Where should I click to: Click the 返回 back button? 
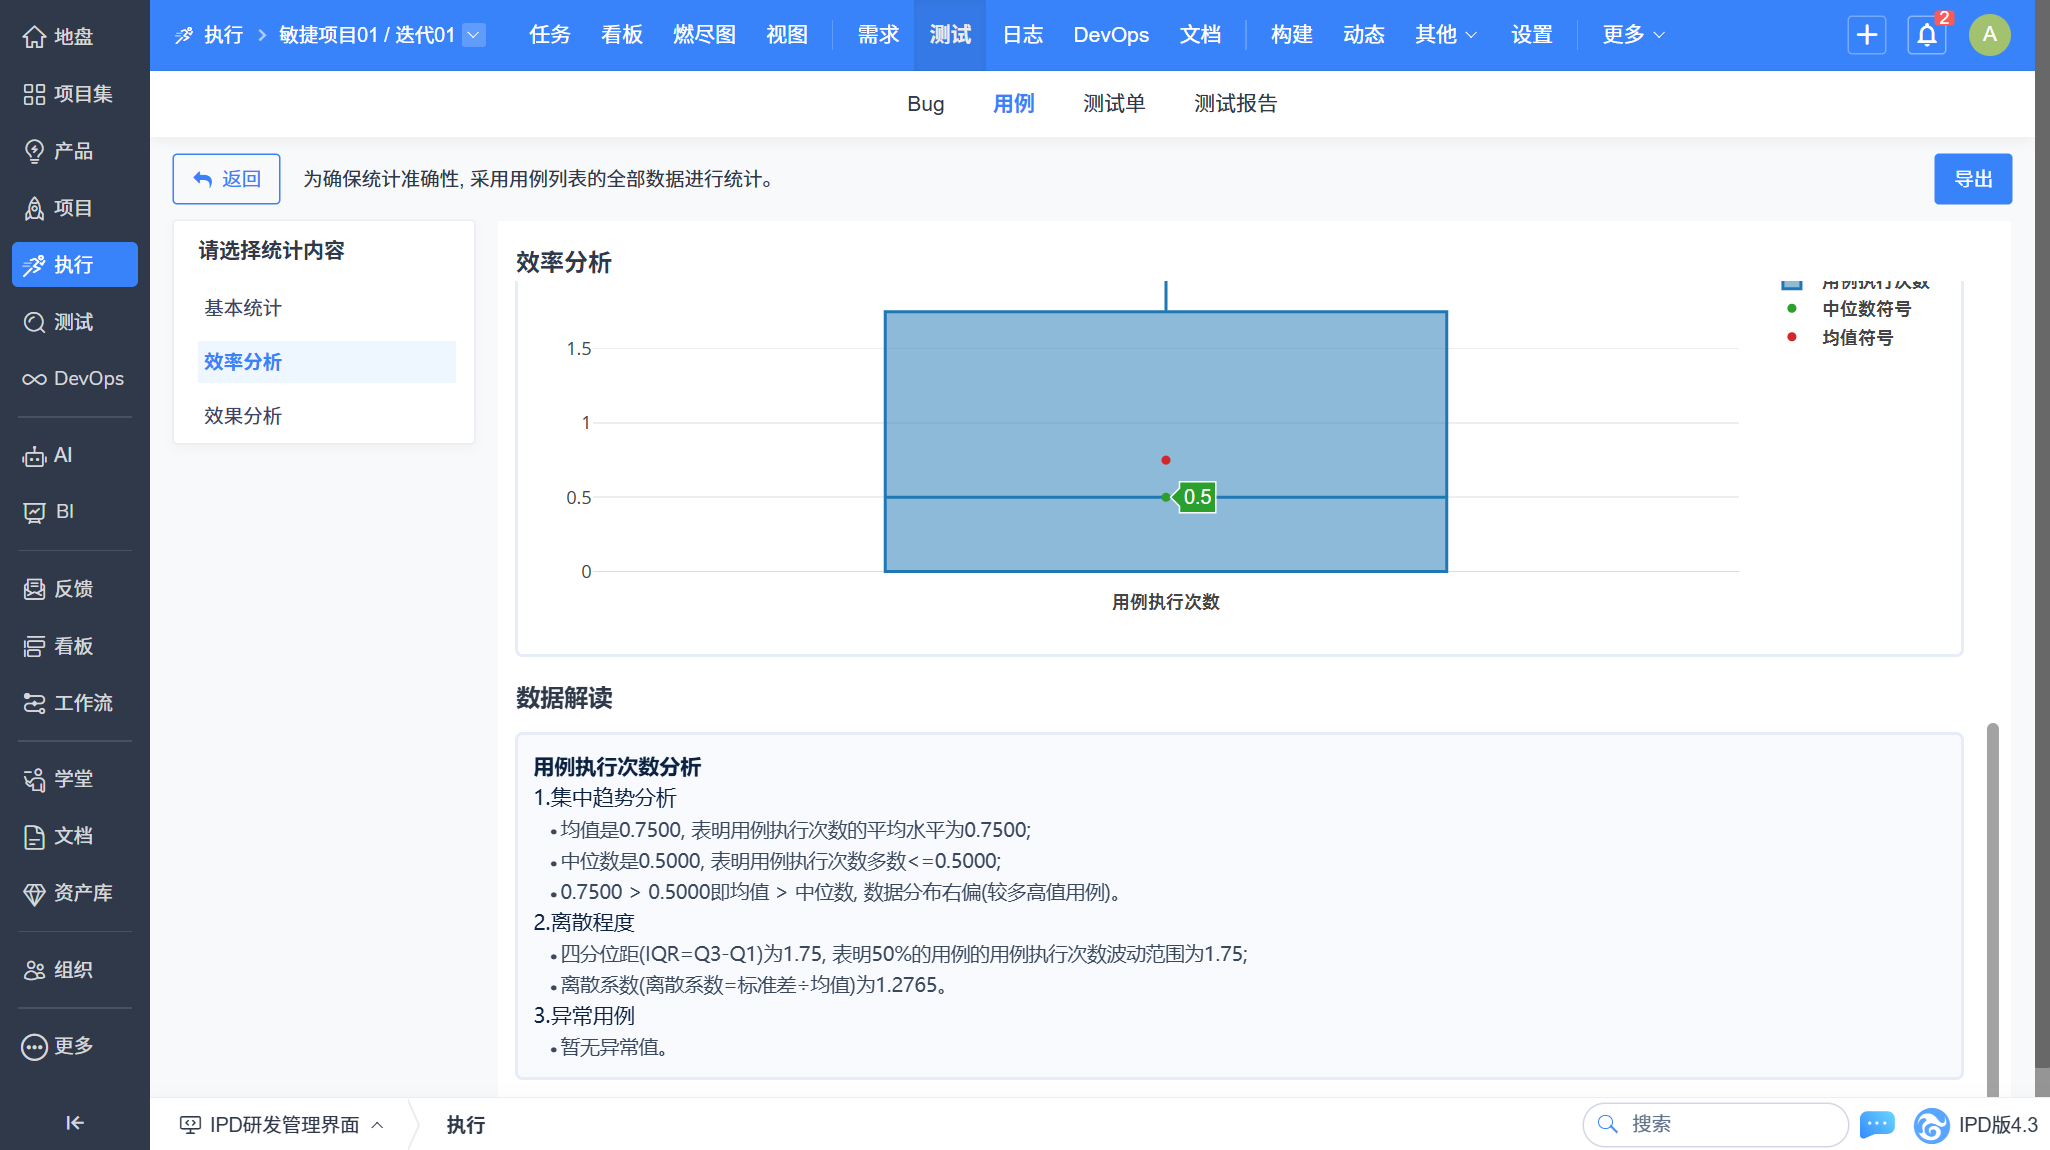pyautogui.click(x=226, y=179)
